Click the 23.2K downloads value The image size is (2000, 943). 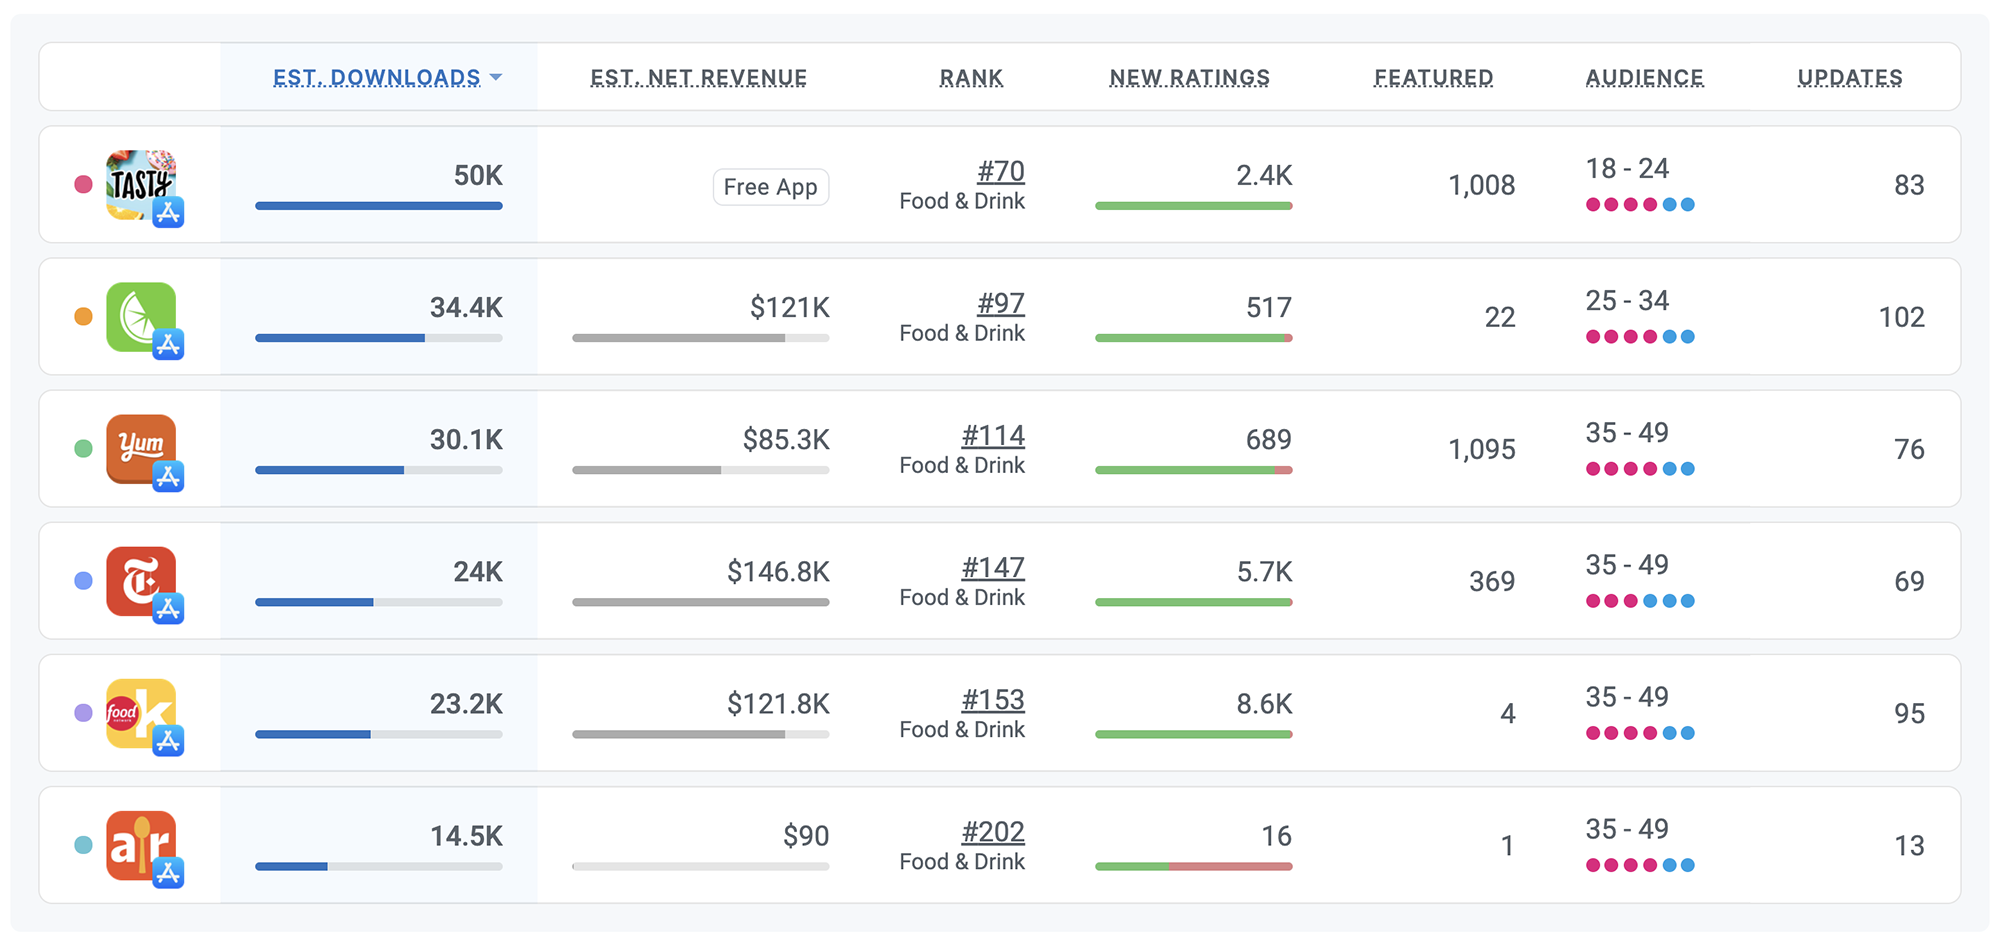point(466,703)
